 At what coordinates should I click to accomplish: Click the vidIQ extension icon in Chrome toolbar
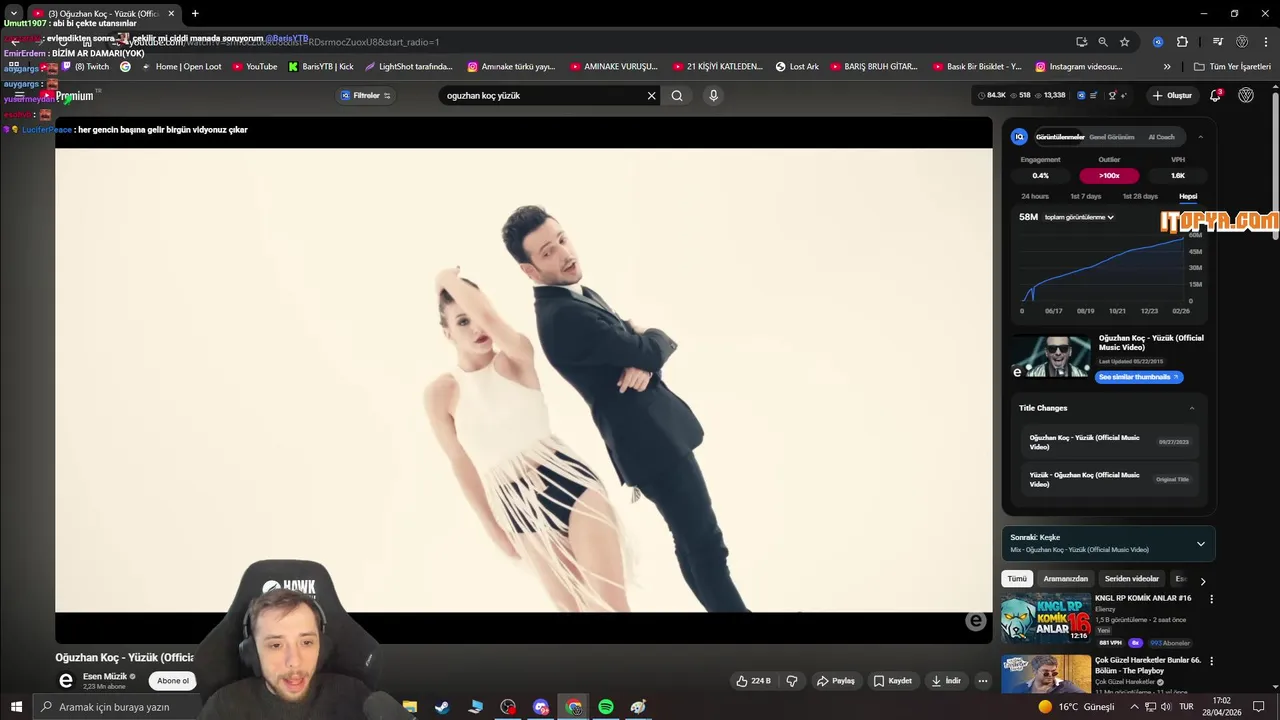pyautogui.click(x=1158, y=42)
